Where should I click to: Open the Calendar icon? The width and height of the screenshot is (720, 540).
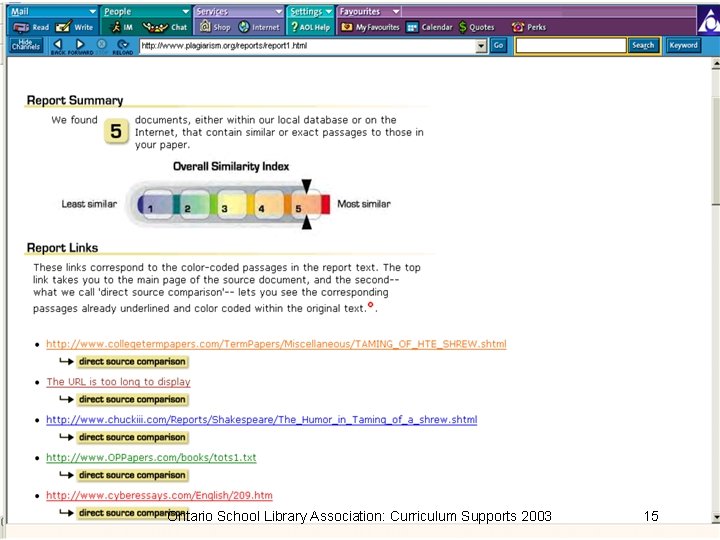429,28
